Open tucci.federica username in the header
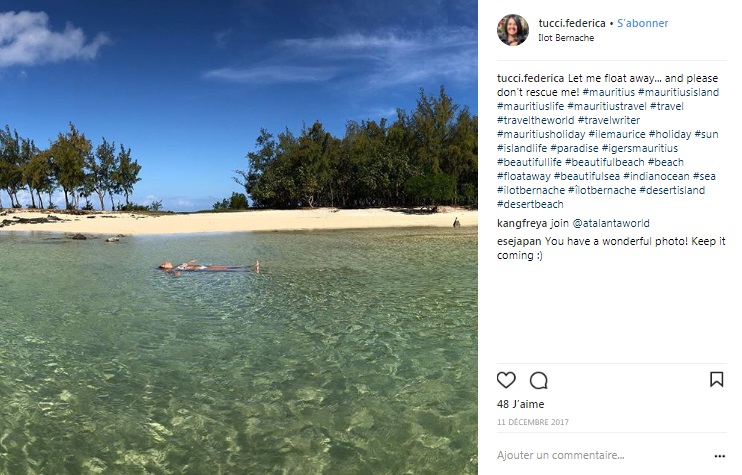This screenshot has width=742, height=475. click(571, 23)
